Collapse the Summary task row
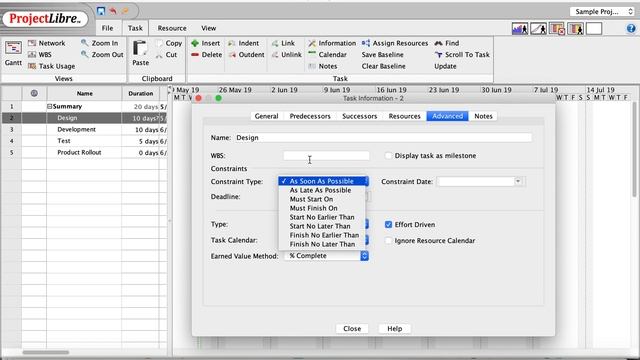This screenshot has height=360, width=640. point(49,107)
